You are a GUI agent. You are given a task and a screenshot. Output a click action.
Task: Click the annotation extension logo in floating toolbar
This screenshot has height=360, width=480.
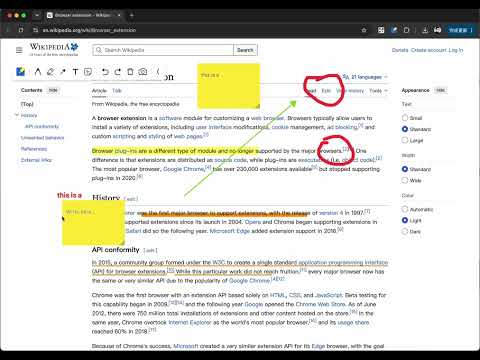[21, 72]
